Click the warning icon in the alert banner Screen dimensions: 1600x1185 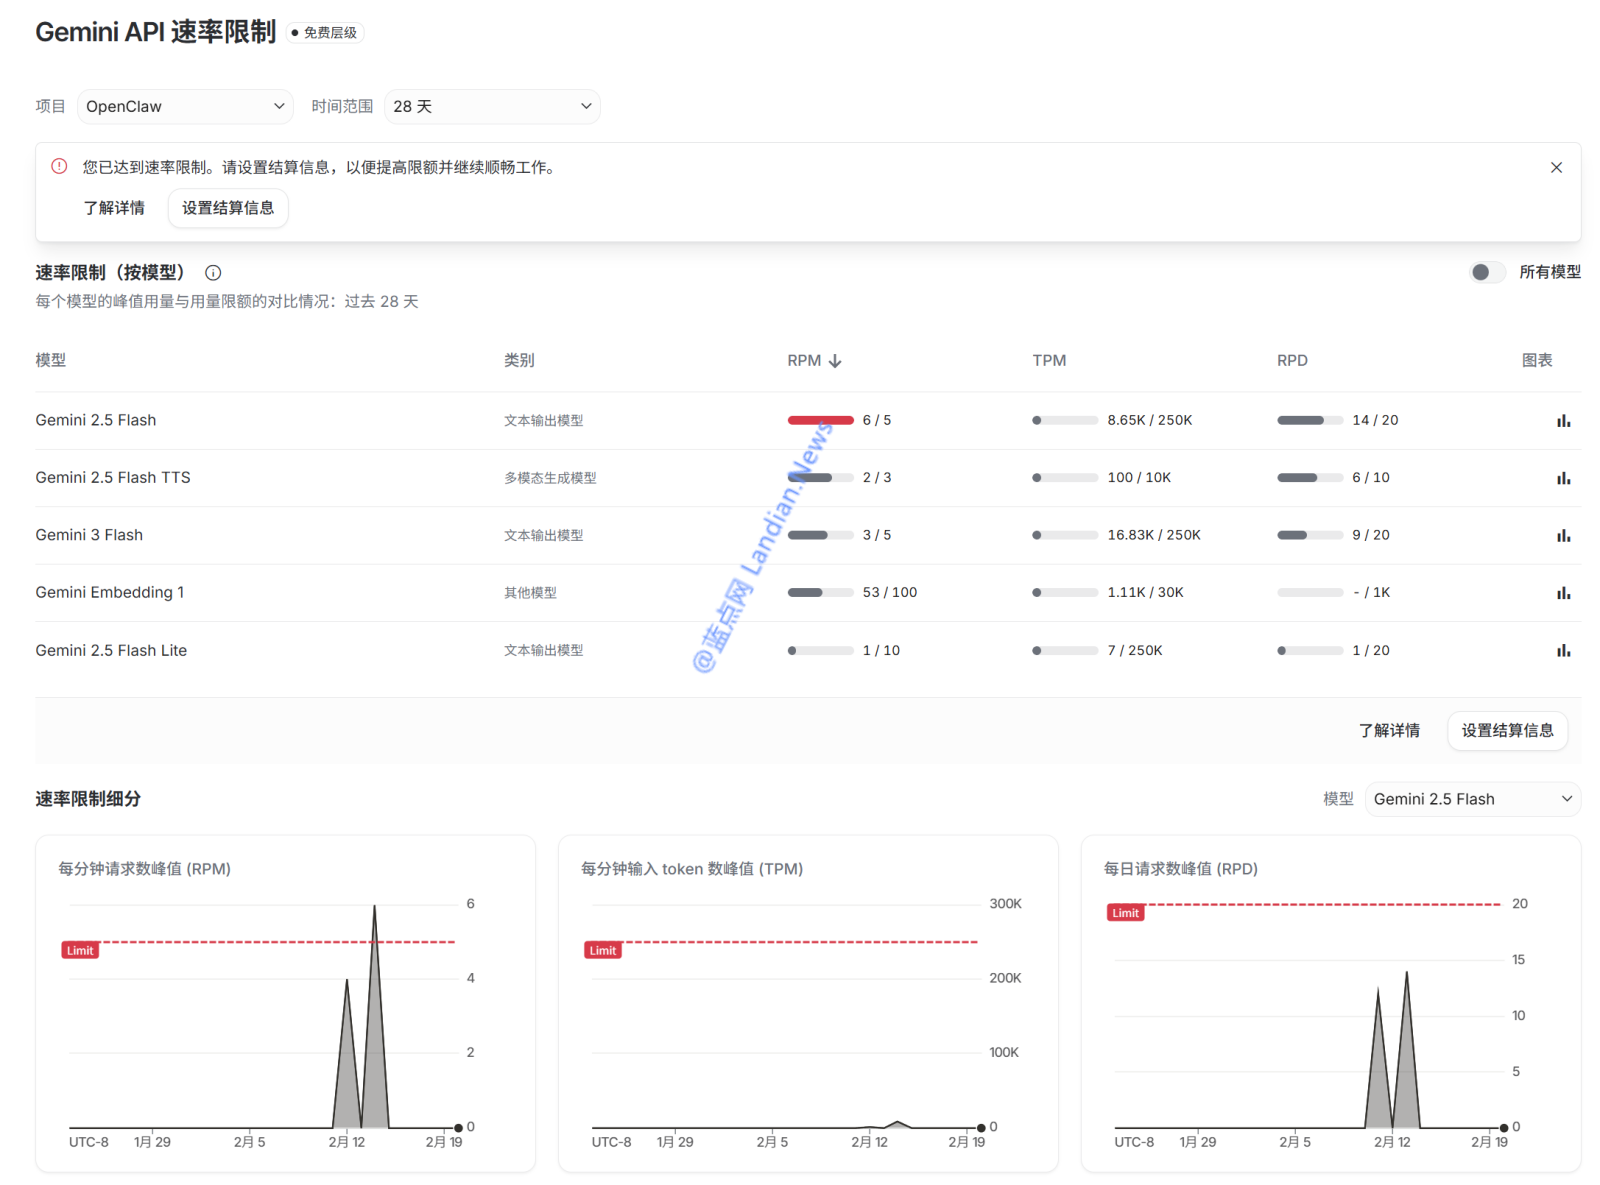pos(59,167)
